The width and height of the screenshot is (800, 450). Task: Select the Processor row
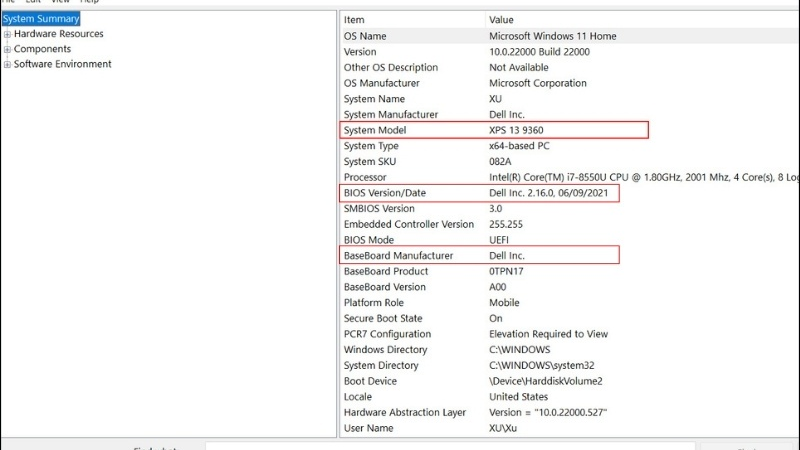click(x=570, y=178)
